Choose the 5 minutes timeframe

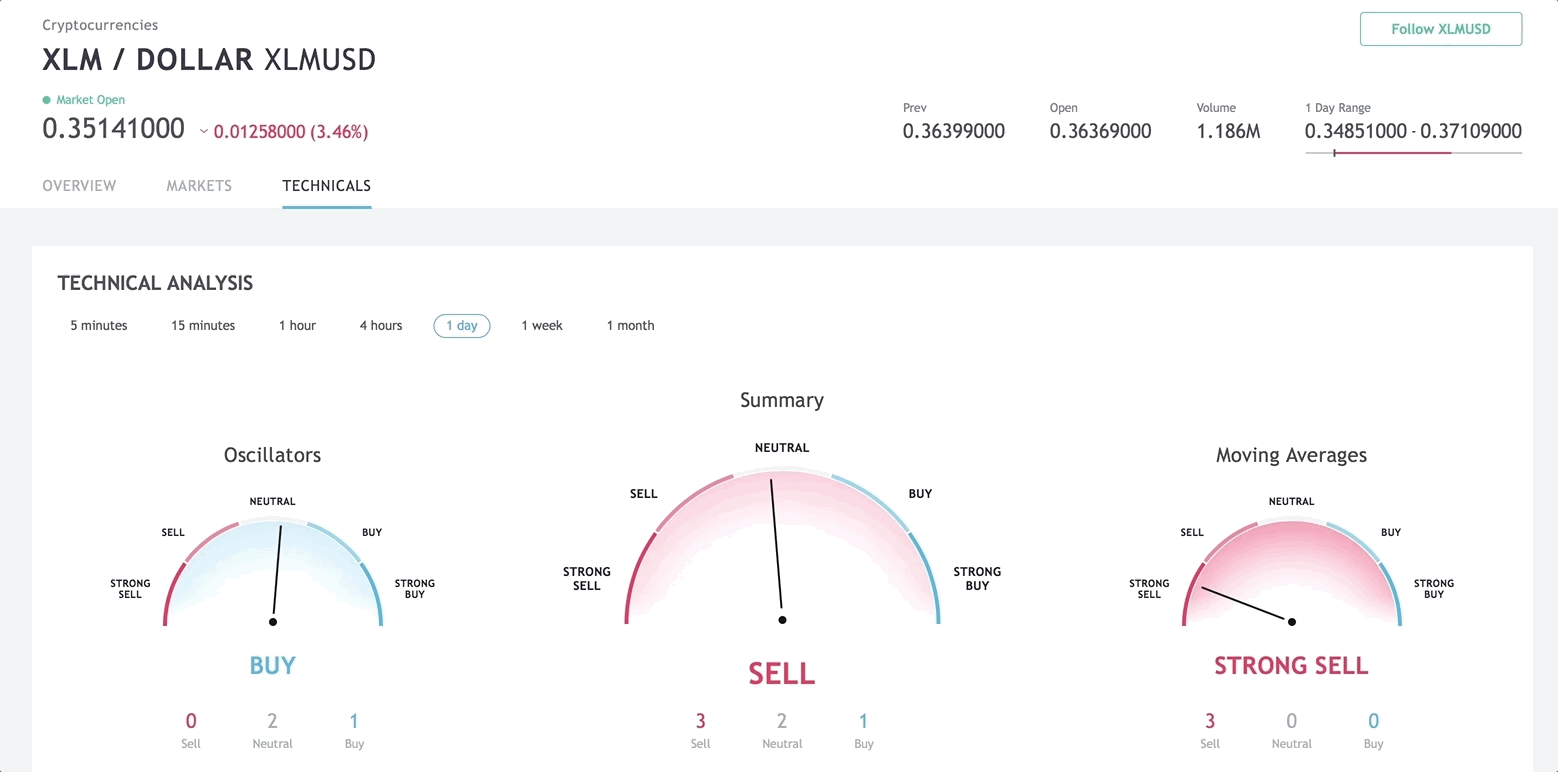pos(99,325)
